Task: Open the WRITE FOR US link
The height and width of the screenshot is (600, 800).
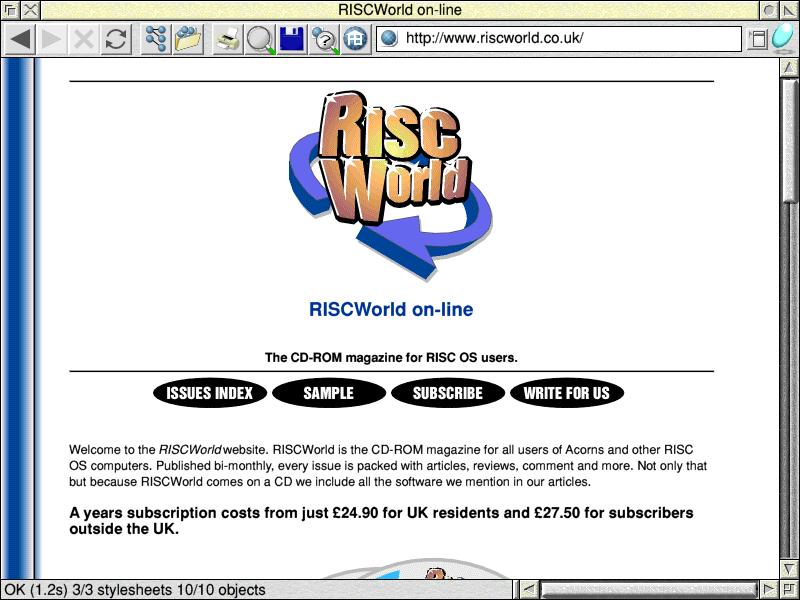Action: (x=566, y=393)
